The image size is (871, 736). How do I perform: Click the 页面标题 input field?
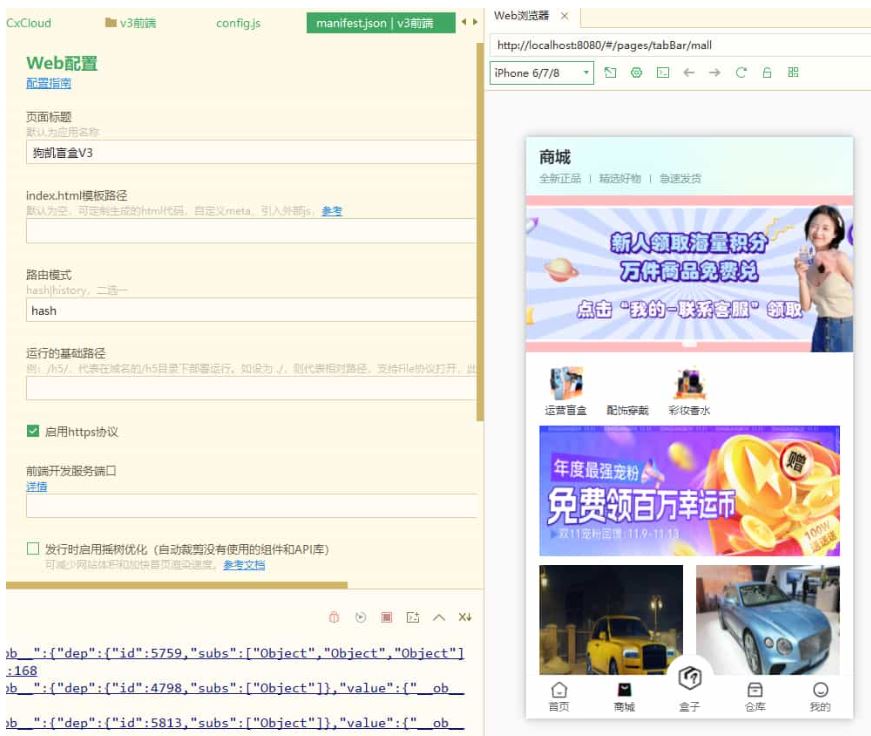[x=250, y=153]
